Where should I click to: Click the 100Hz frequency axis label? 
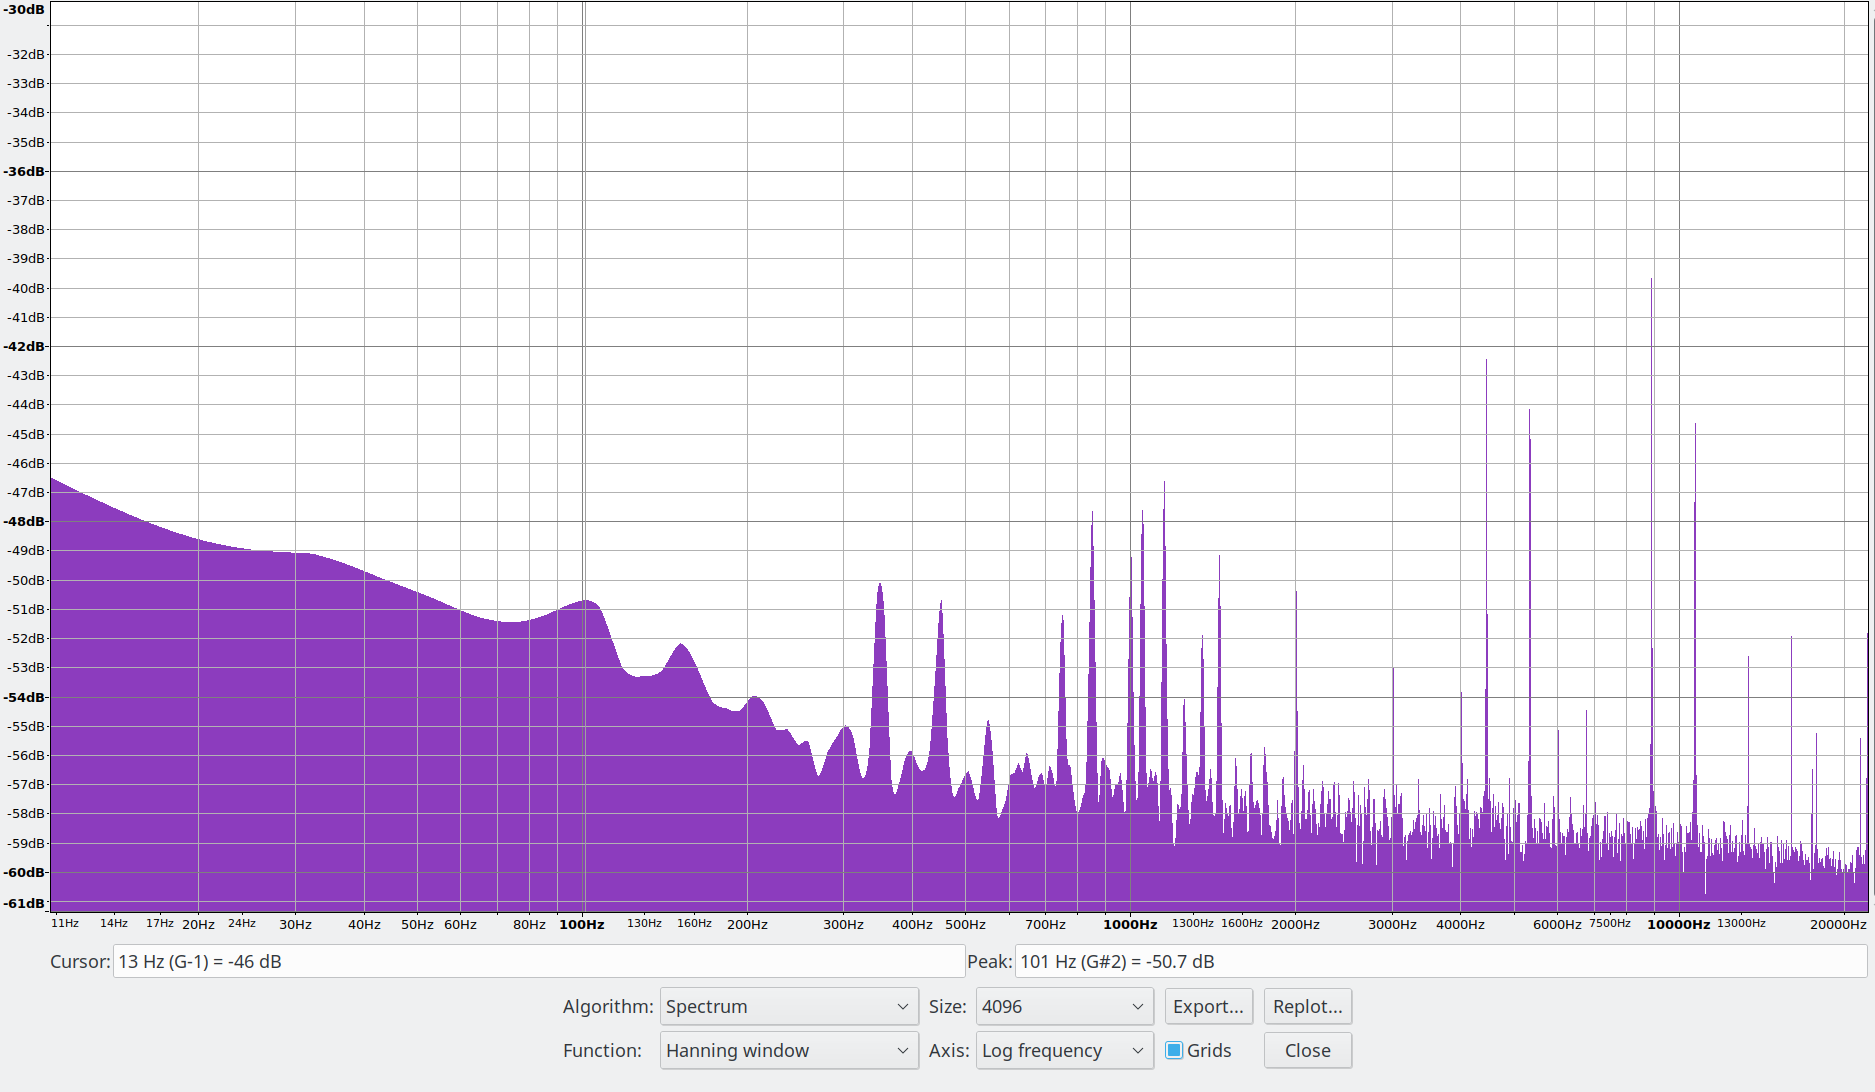(x=582, y=924)
